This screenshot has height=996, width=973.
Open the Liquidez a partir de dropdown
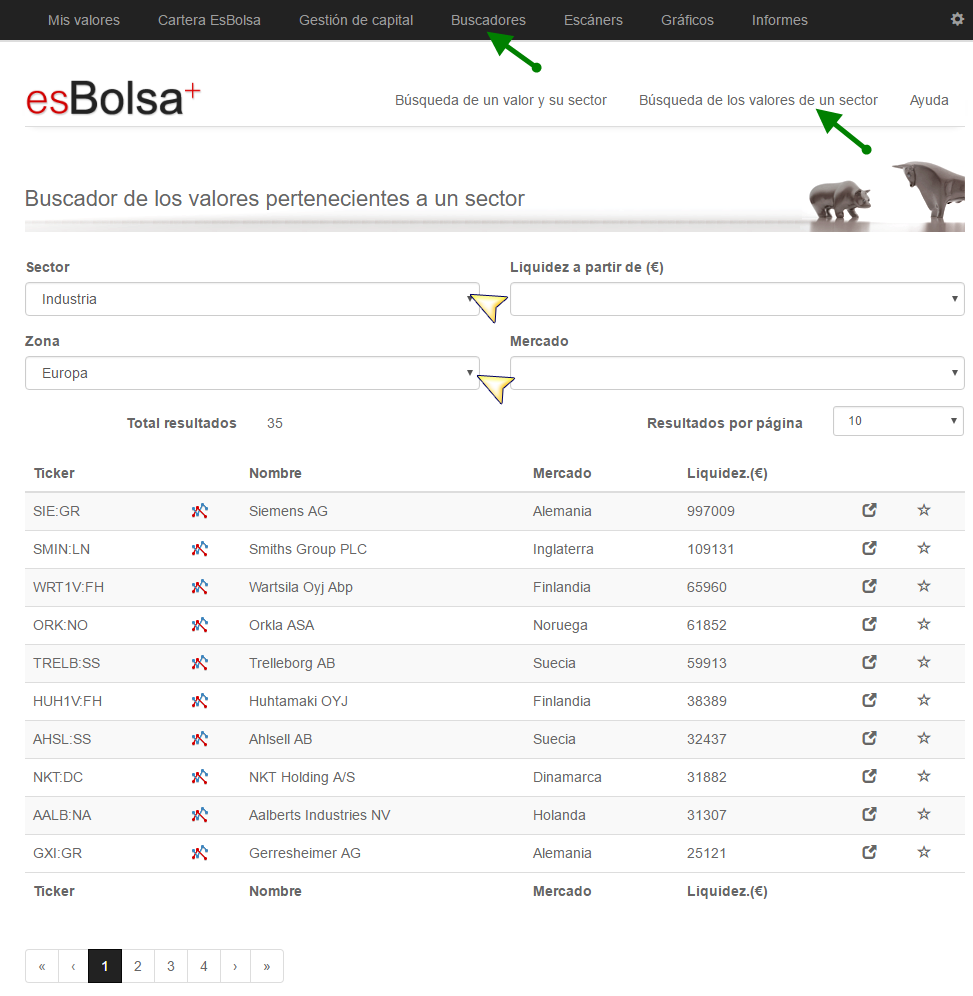(x=737, y=299)
